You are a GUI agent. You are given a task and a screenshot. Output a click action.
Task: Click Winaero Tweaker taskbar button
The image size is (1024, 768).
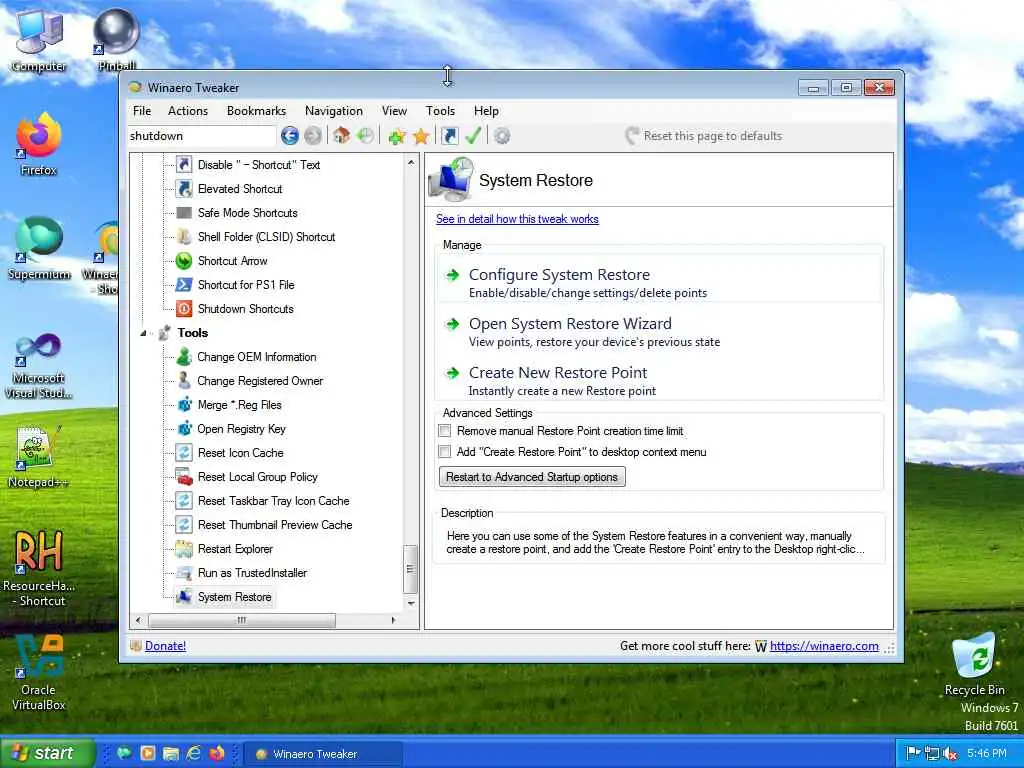click(x=323, y=754)
